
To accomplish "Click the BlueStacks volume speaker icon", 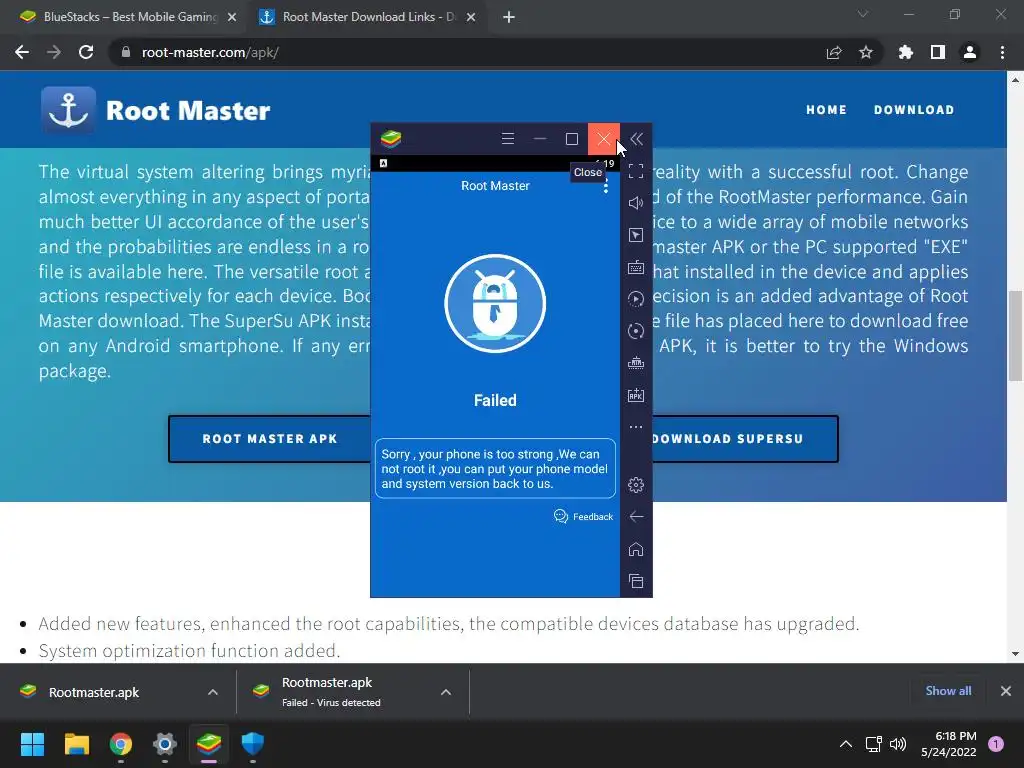I will click(636, 203).
